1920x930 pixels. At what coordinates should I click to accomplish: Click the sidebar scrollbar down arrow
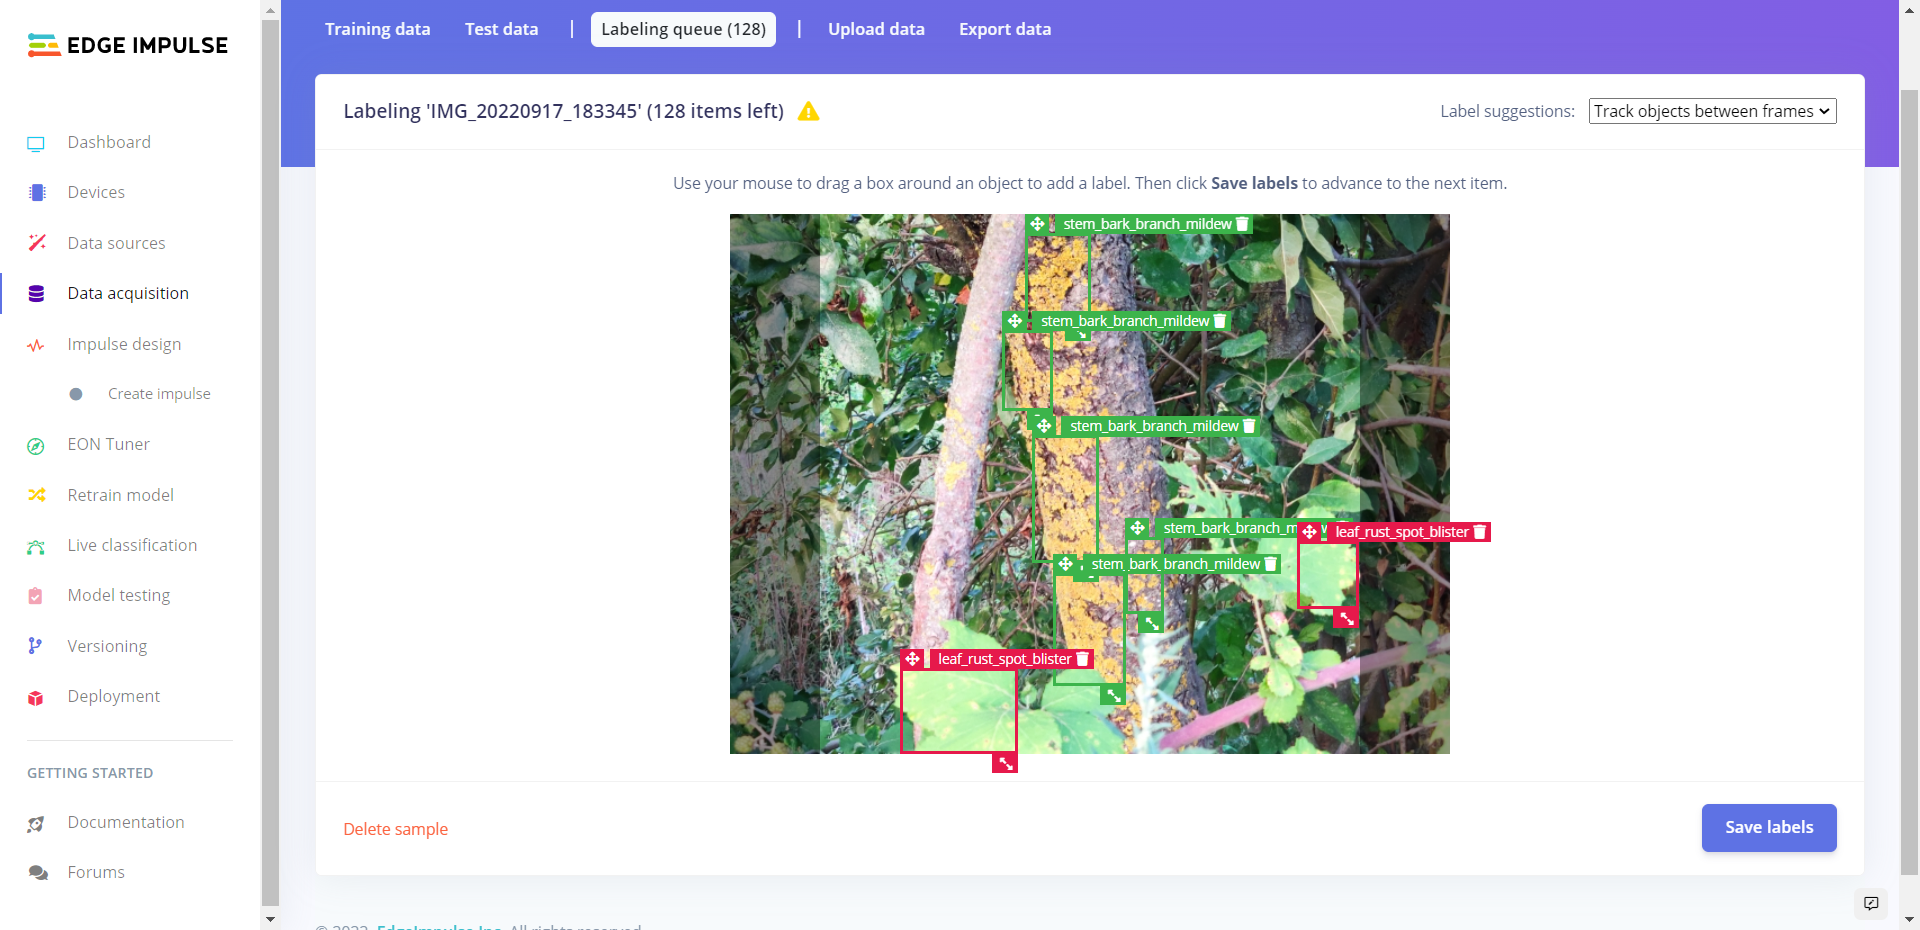pyautogui.click(x=270, y=919)
